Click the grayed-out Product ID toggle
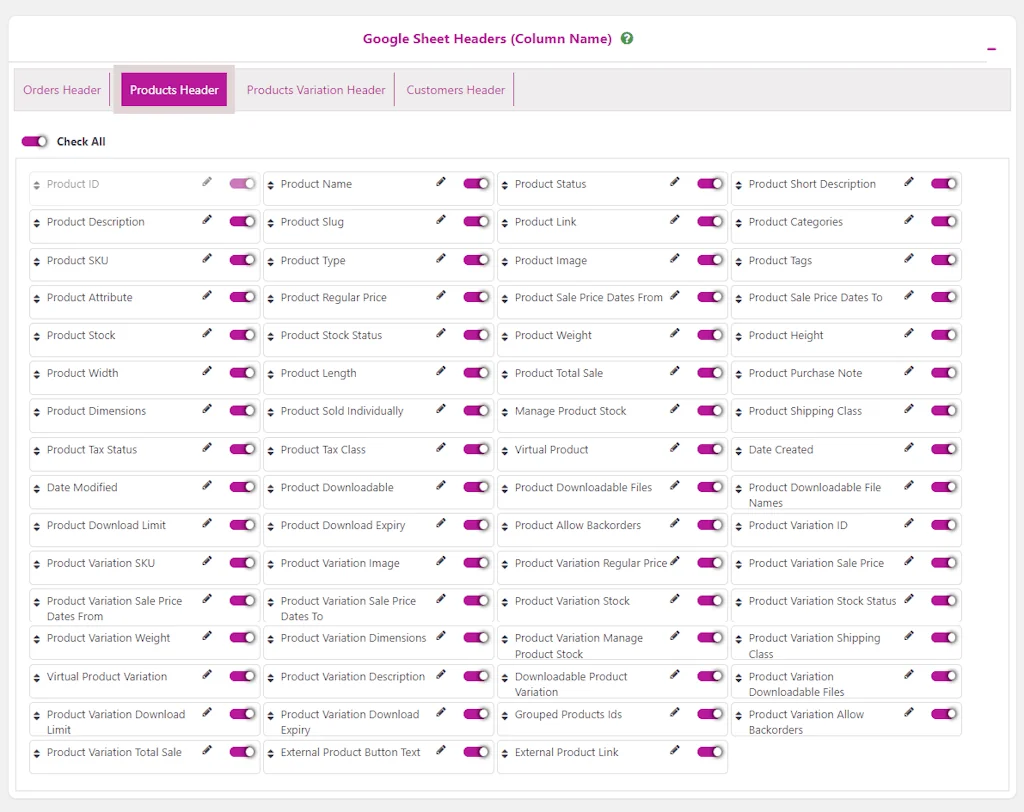Screen dimensions: 1024x812 [242, 183]
